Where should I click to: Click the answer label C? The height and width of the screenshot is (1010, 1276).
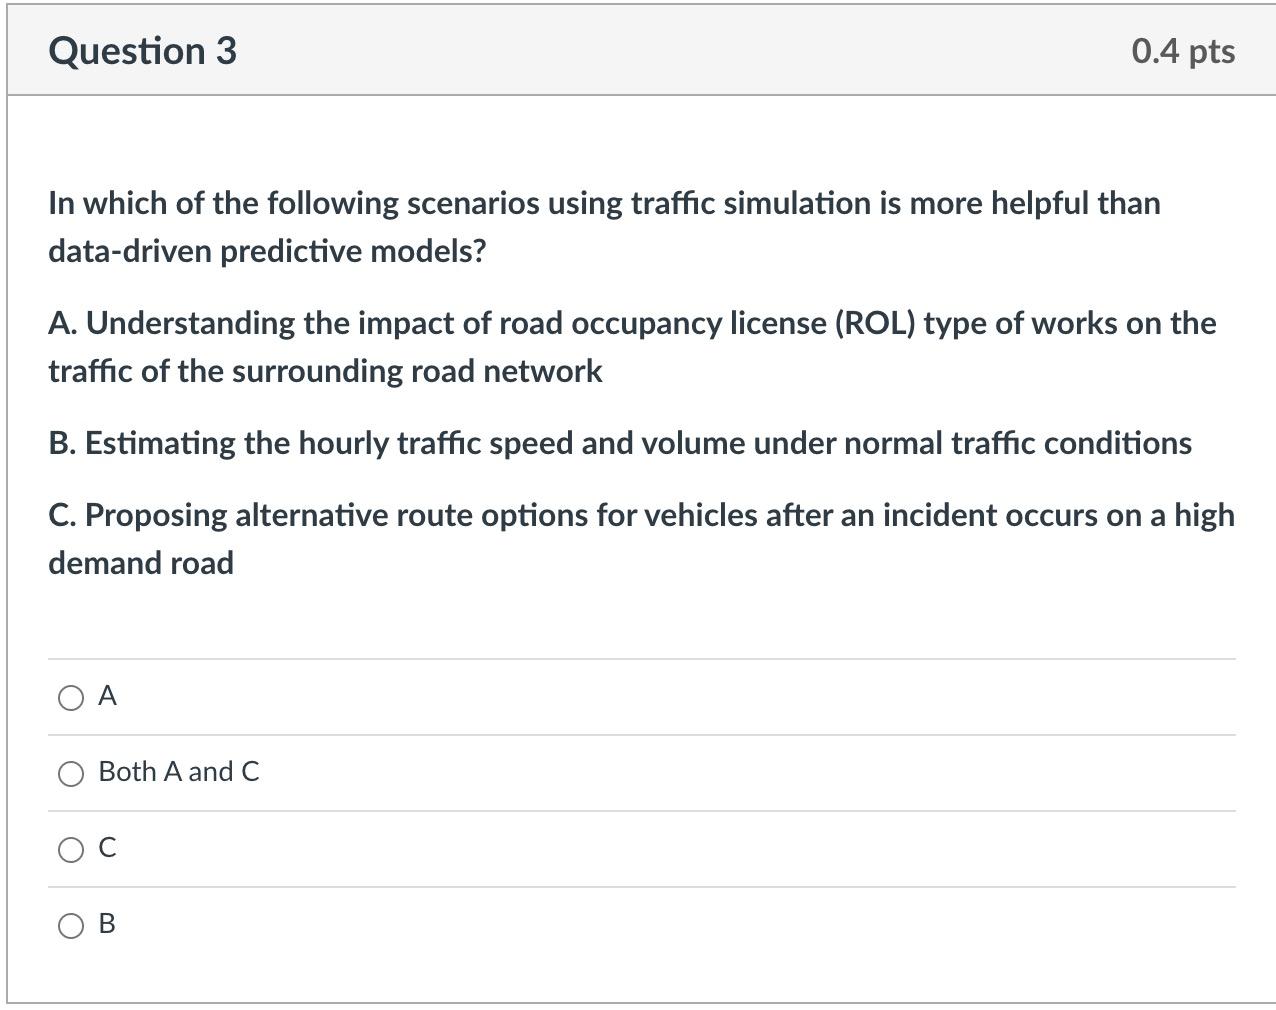click(x=106, y=848)
